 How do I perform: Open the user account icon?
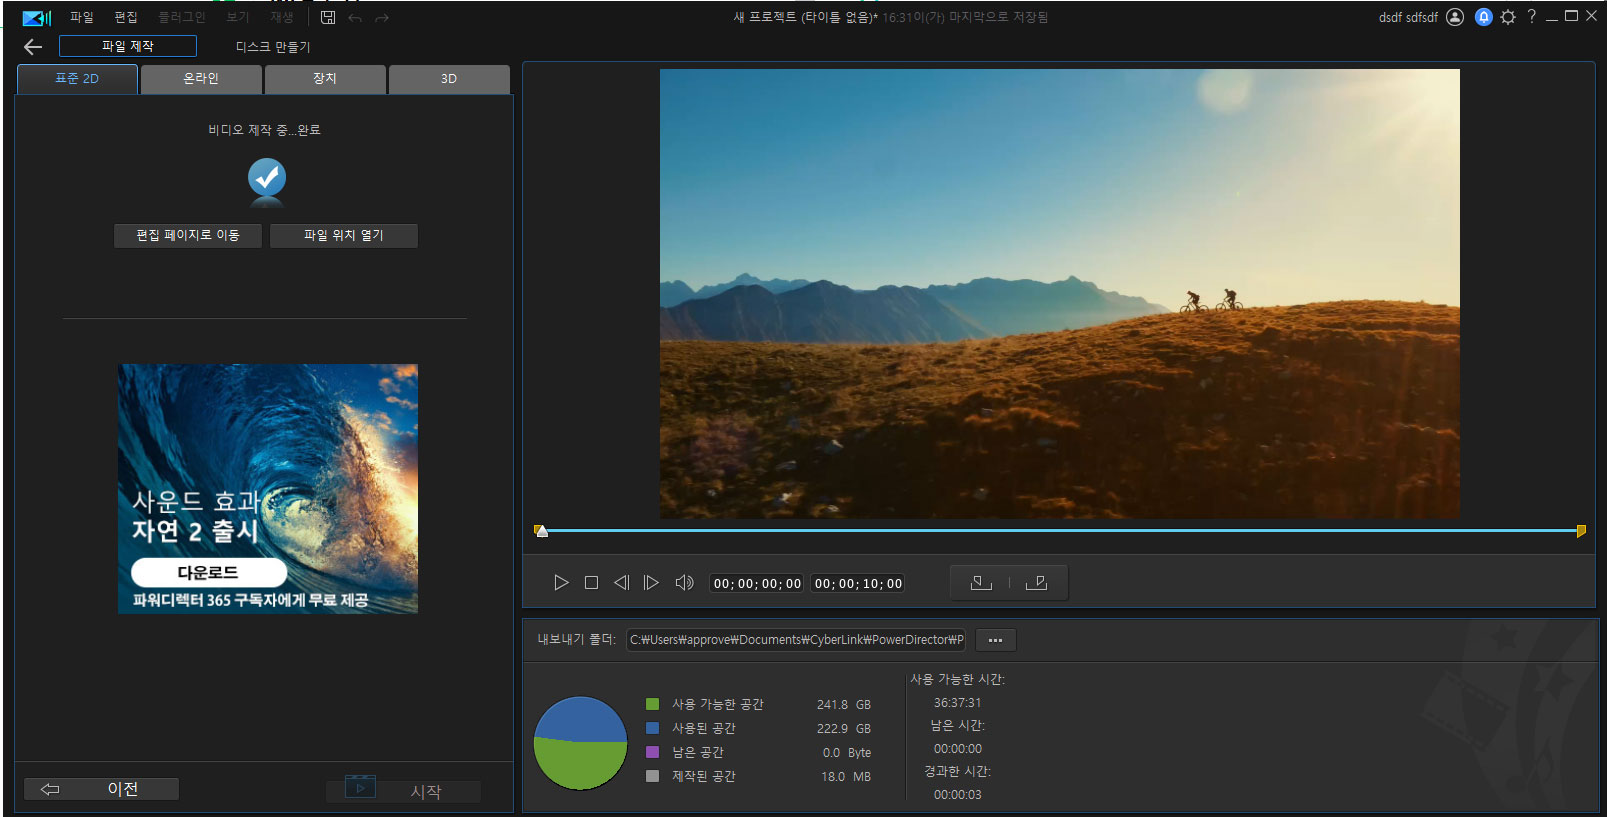pyautogui.click(x=1455, y=17)
